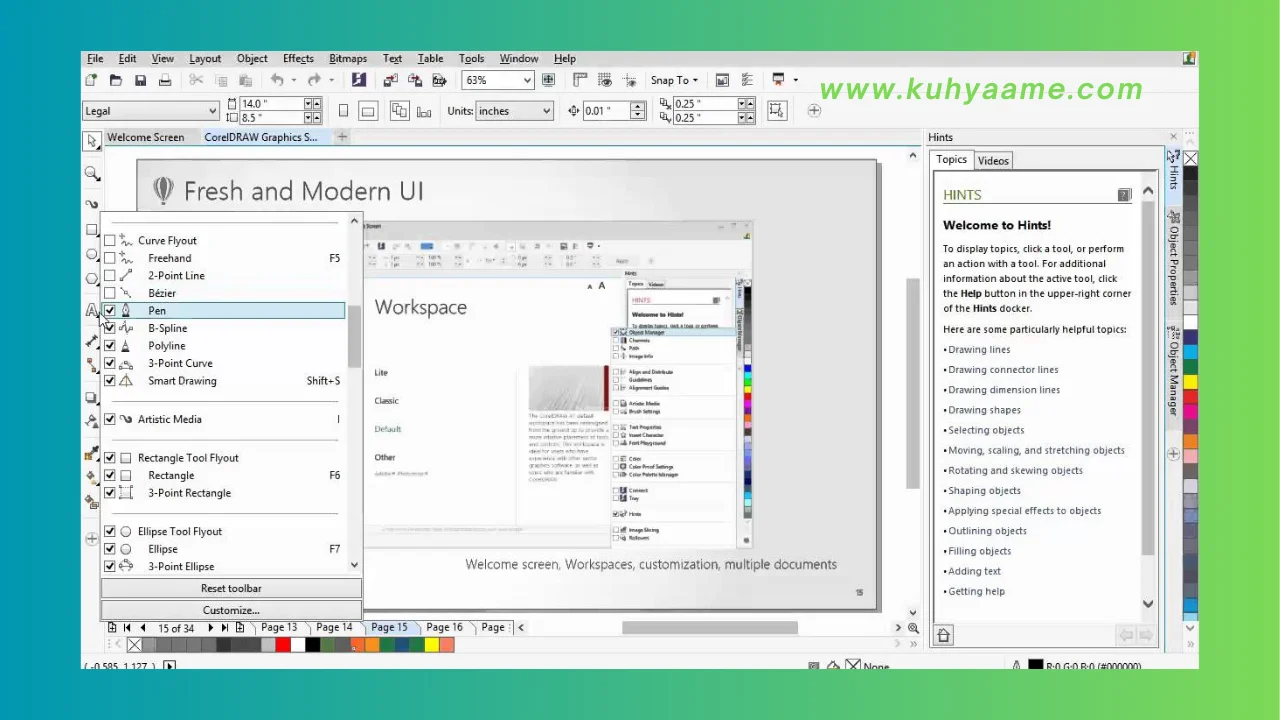Click the New document icon
Image resolution: width=1280 pixels, height=720 pixels.
92,80
